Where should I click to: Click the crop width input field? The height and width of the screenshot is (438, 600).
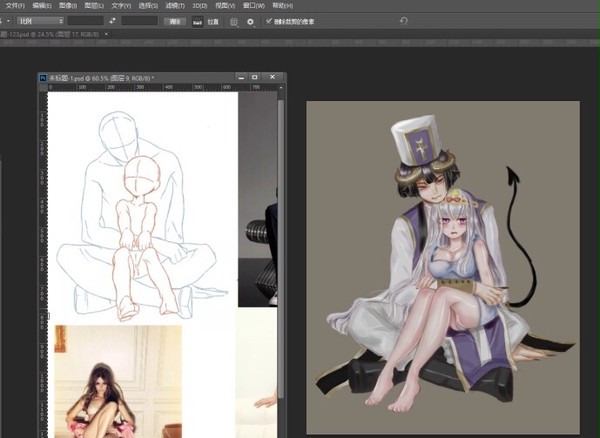point(85,21)
